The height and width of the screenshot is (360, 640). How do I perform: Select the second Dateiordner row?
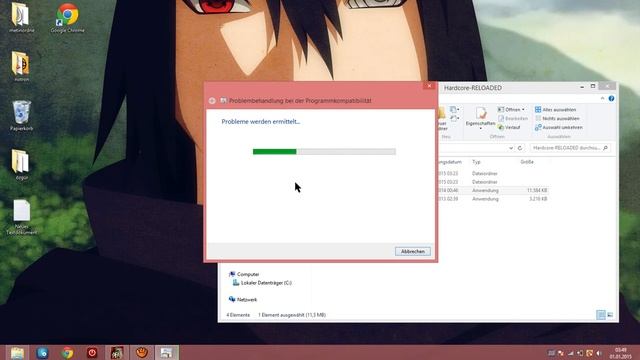[493, 182]
